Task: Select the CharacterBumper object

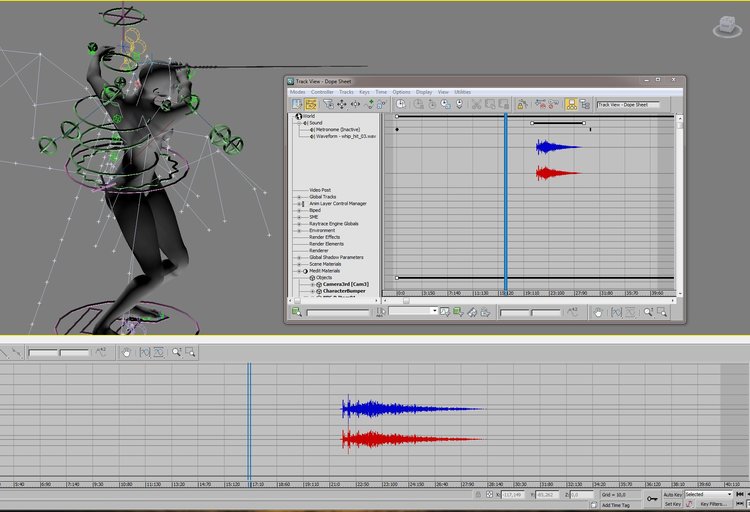Action: [344, 291]
